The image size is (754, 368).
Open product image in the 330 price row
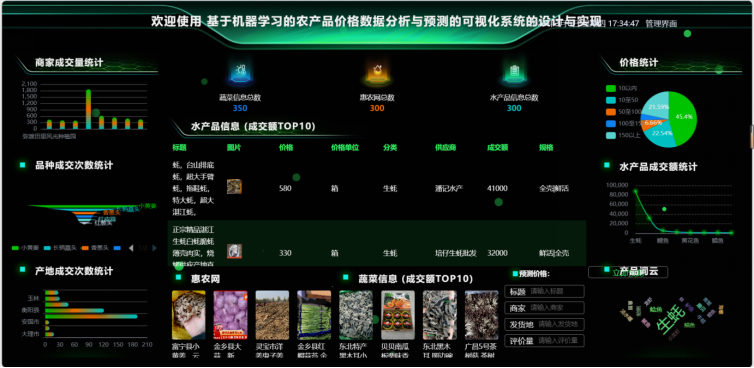point(234,251)
